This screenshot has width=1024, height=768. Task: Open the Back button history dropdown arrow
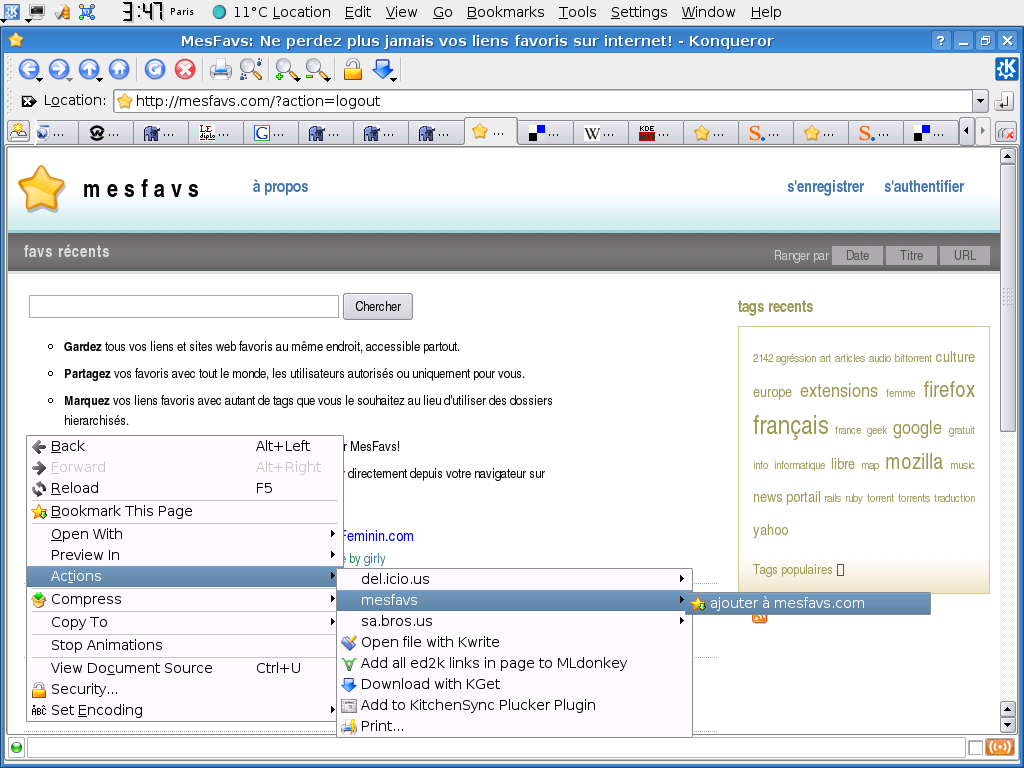(x=40, y=79)
